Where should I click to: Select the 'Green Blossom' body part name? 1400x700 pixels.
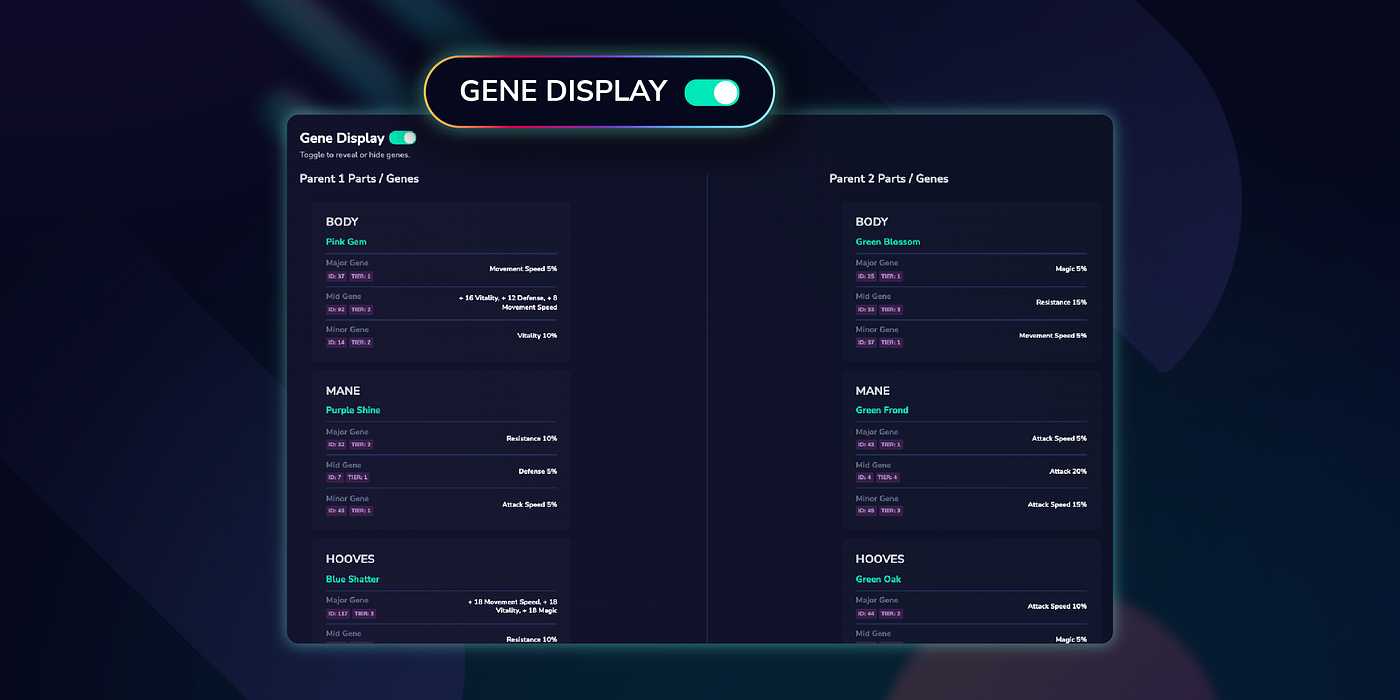pyautogui.click(x=888, y=242)
